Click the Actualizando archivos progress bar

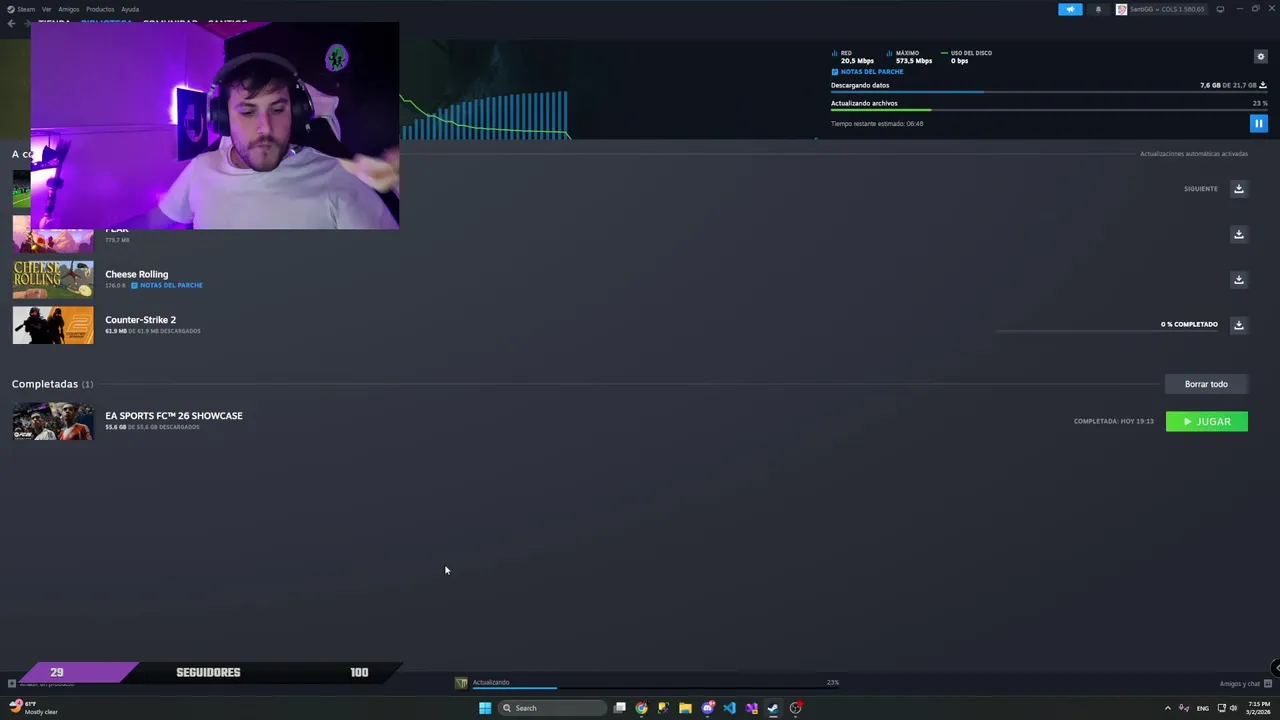click(x=1049, y=110)
